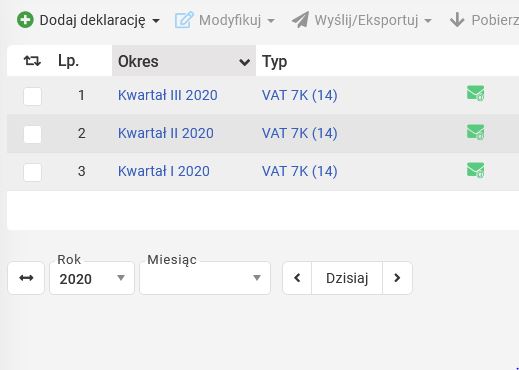Click the Modyfikuj pencil edit icon

[184, 20]
